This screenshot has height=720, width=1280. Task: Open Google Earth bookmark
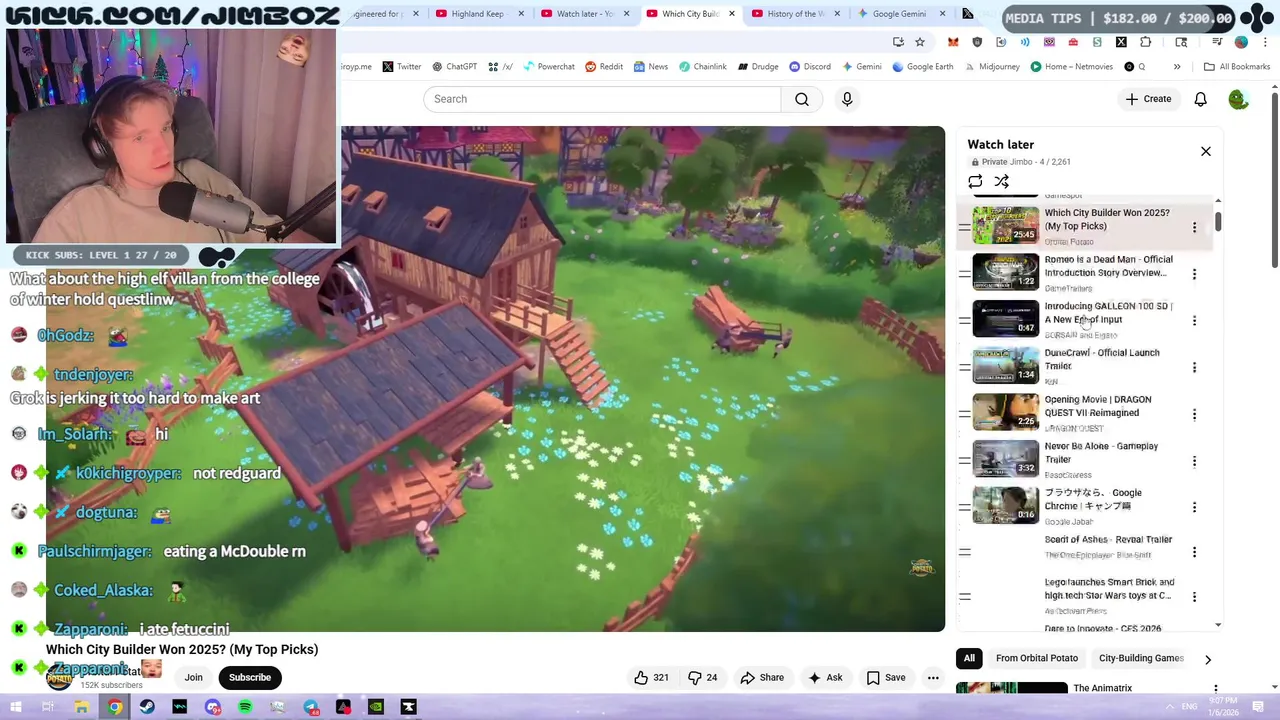pyautogui.click(x=922, y=67)
